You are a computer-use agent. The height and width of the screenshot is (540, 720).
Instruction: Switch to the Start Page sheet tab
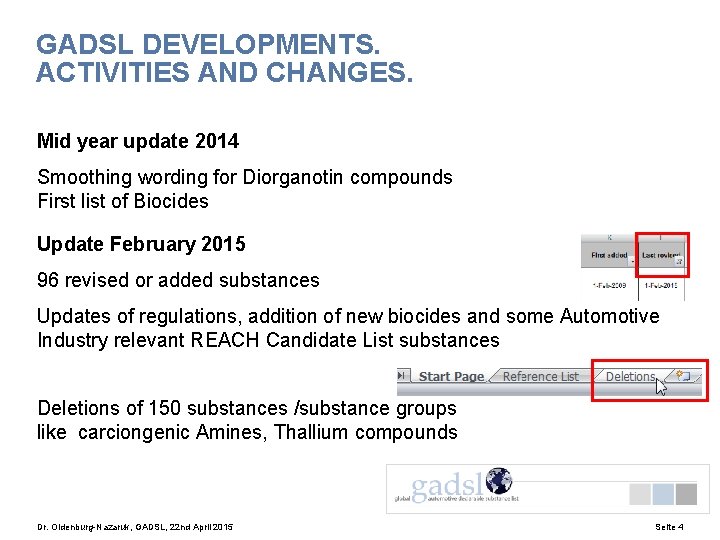(x=450, y=377)
